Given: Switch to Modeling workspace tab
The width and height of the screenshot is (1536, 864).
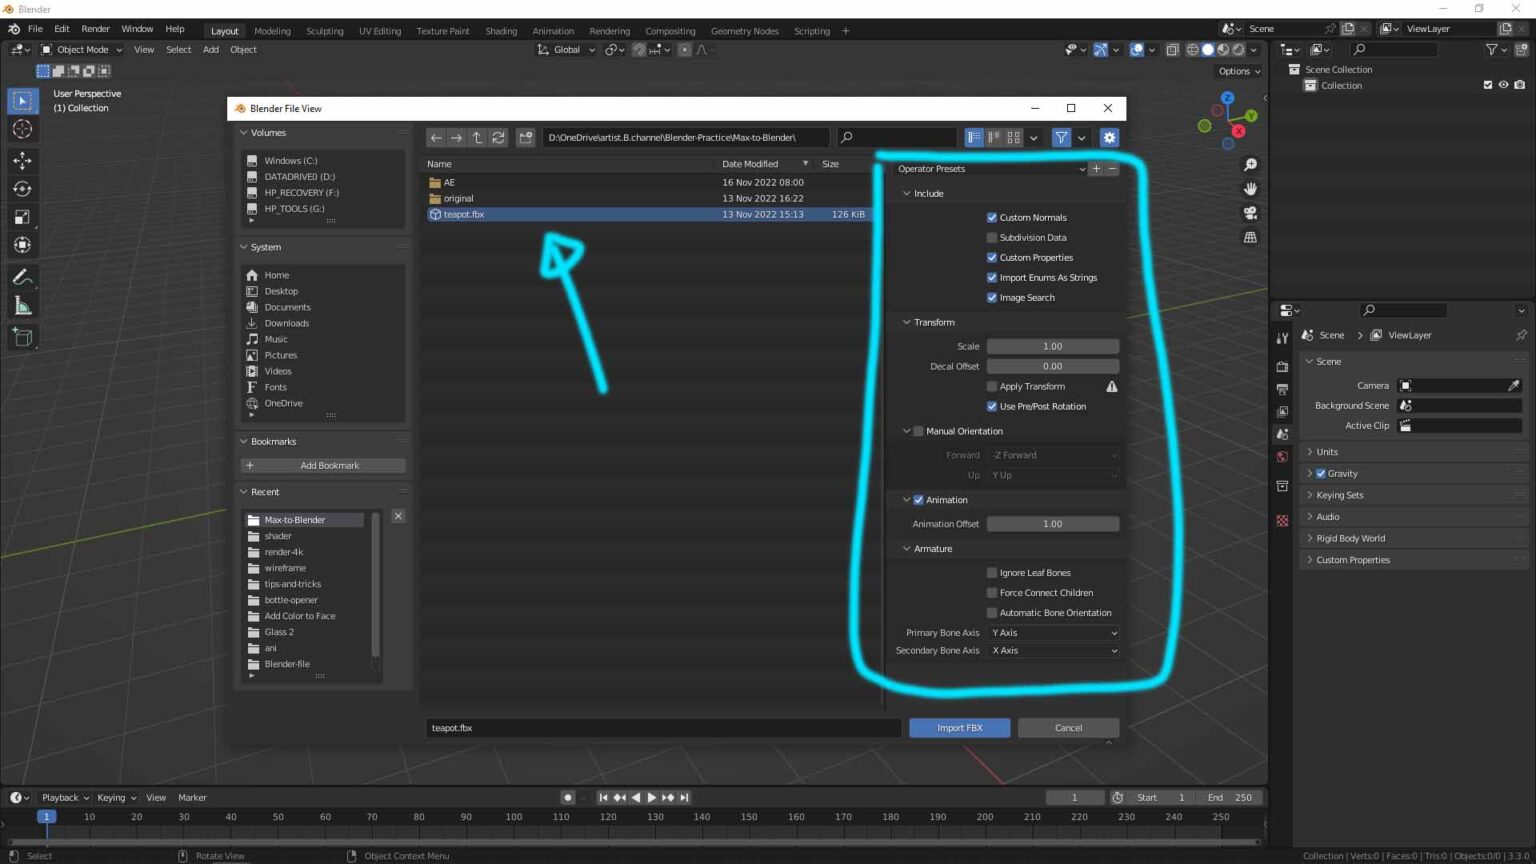Looking at the screenshot, I should click(272, 31).
